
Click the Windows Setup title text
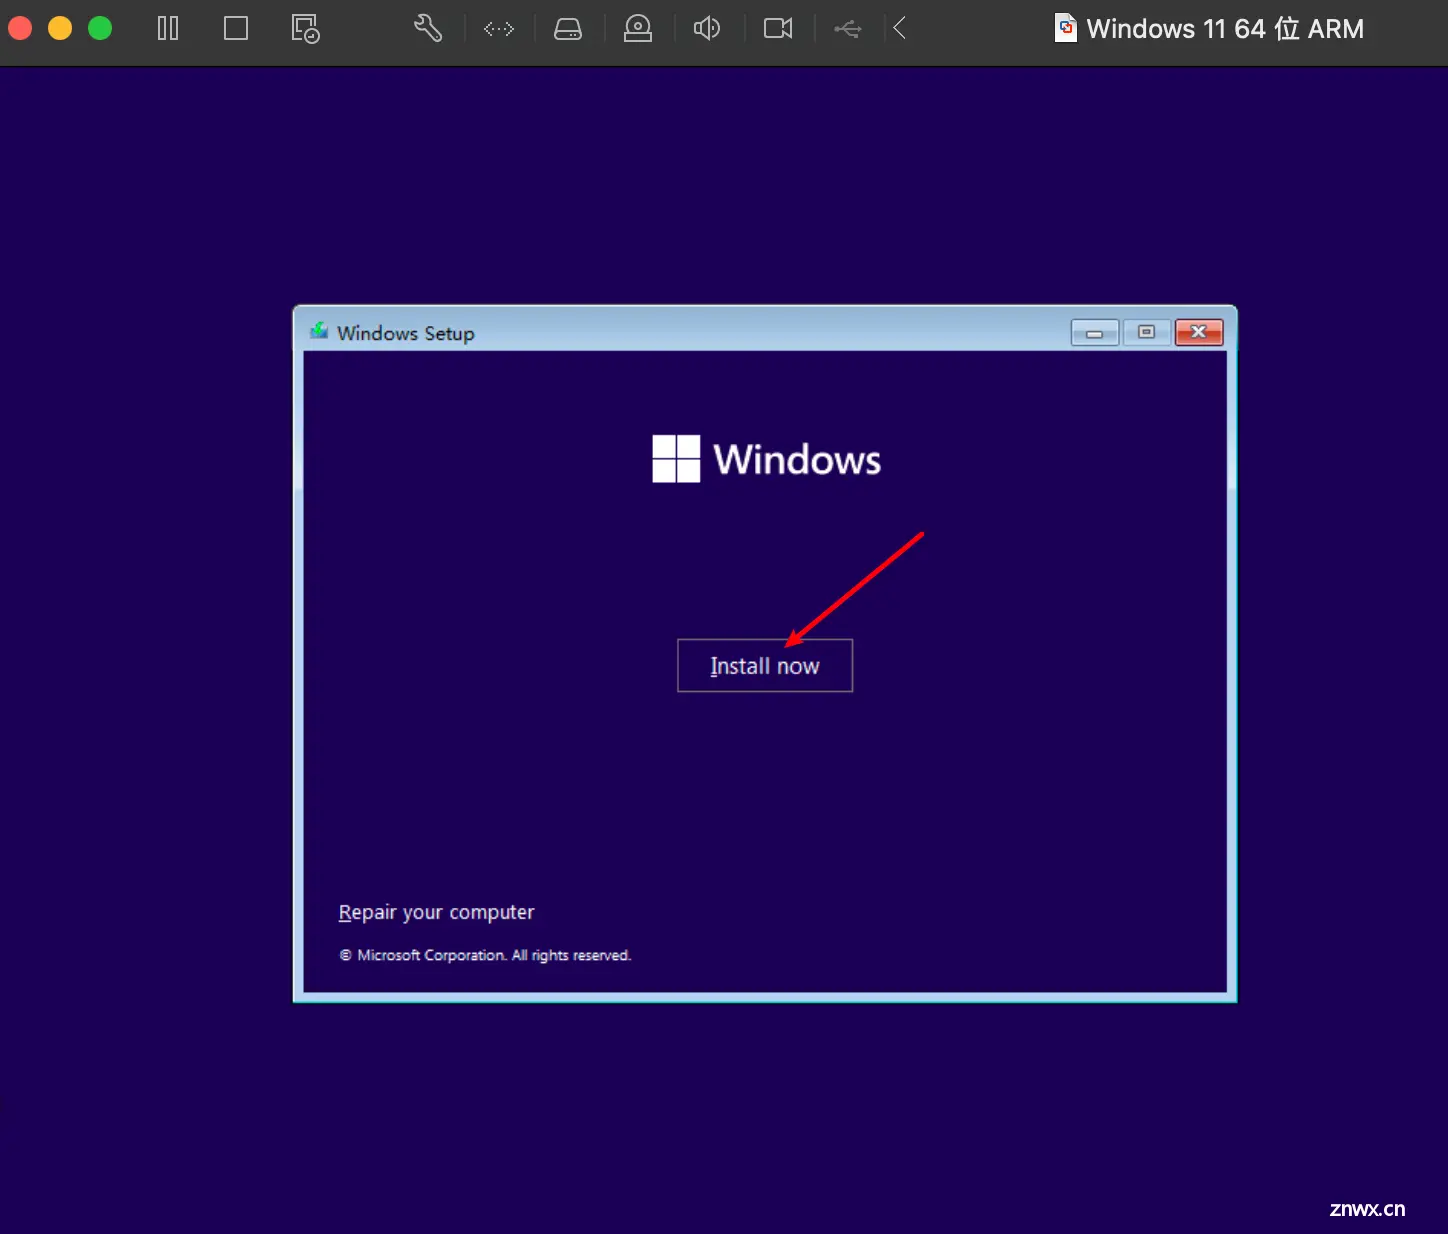406,333
